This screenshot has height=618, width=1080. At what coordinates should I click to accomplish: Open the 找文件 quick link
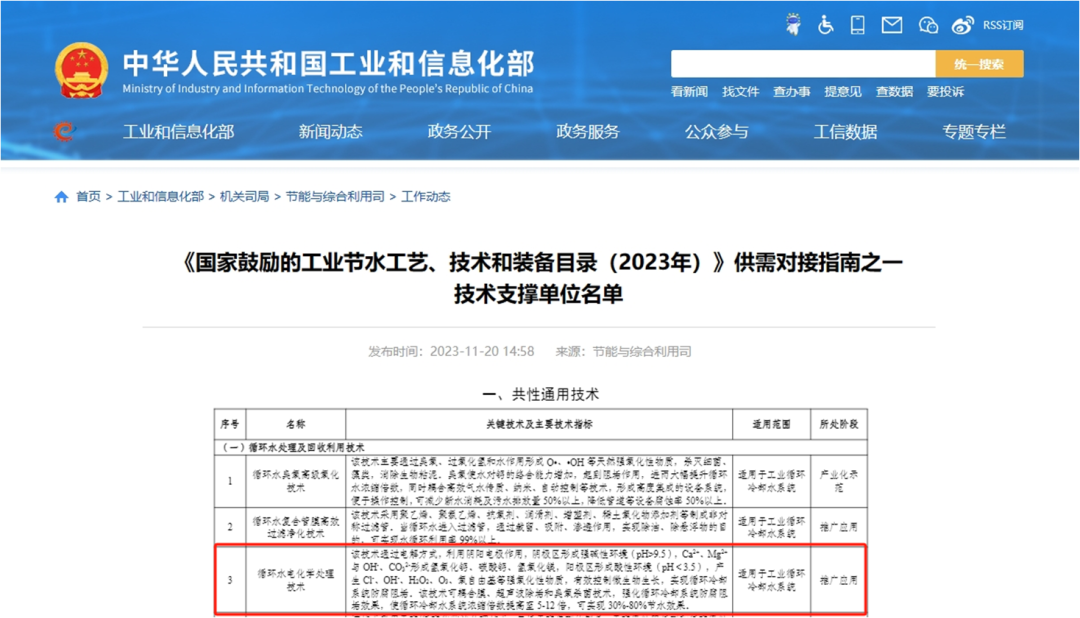tap(740, 92)
